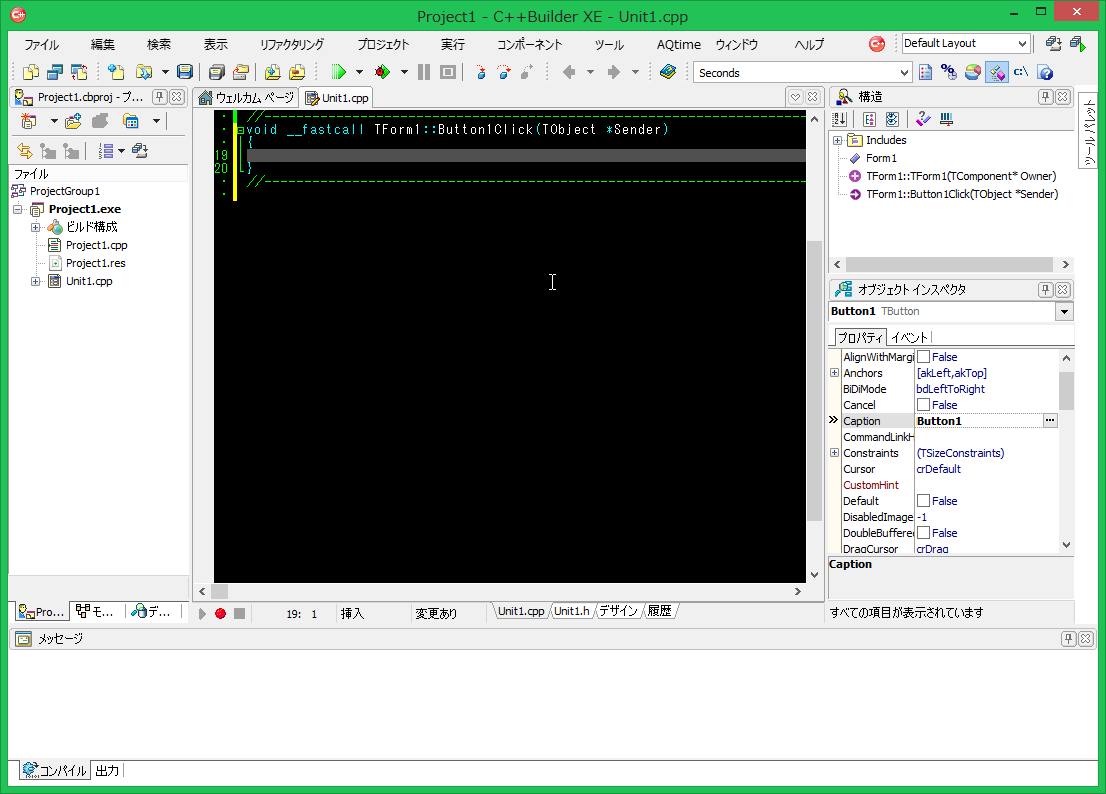1106x794 pixels.
Task: Click the ellipsis button beside Caption value
Action: click(1049, 421)
